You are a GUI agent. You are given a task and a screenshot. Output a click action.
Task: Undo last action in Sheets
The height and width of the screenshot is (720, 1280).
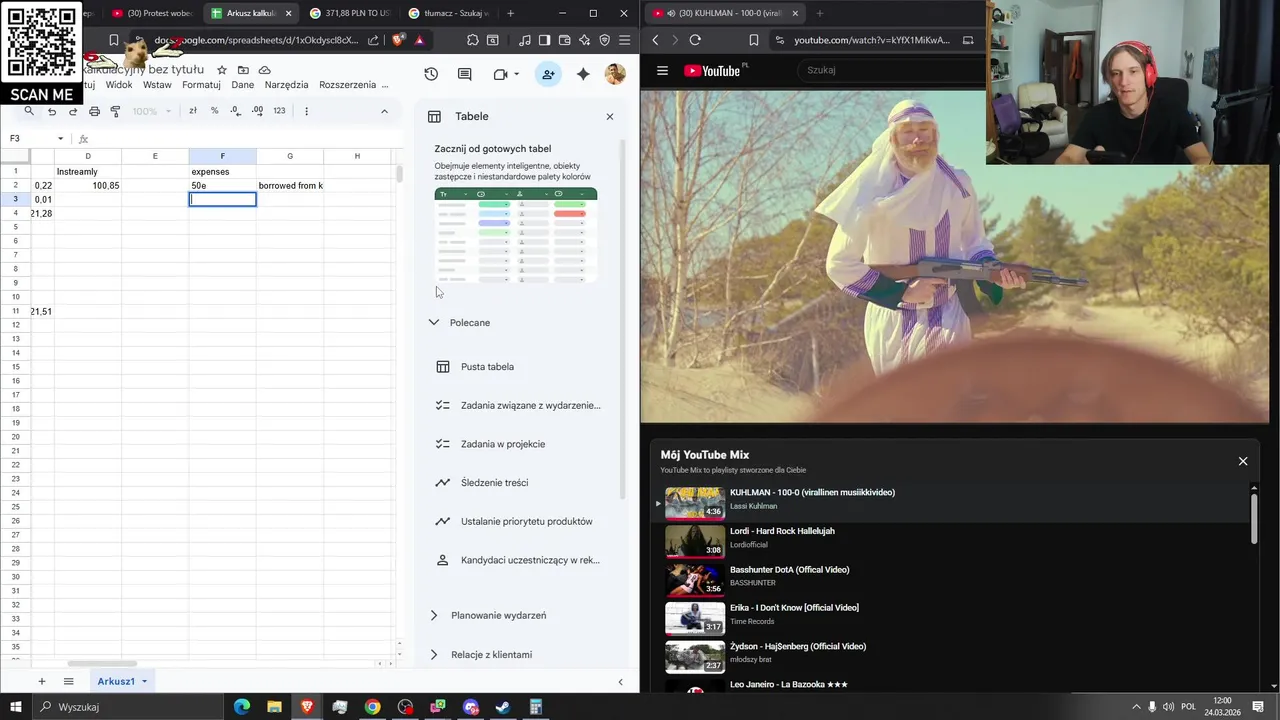tap(52, 111)
